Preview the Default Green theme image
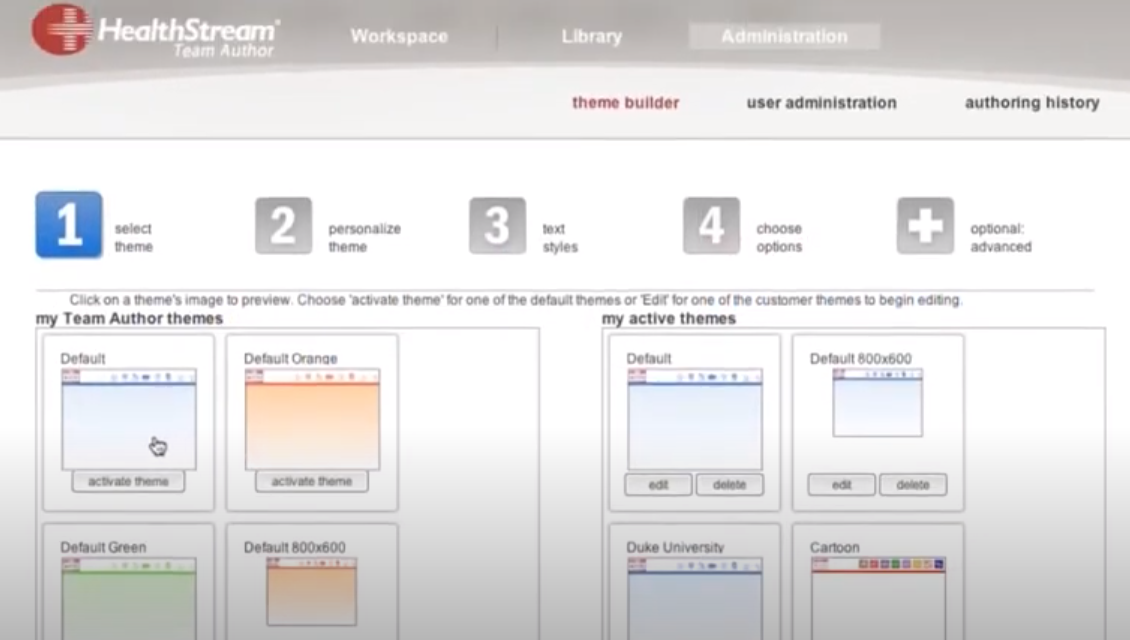 coord(129,598)
